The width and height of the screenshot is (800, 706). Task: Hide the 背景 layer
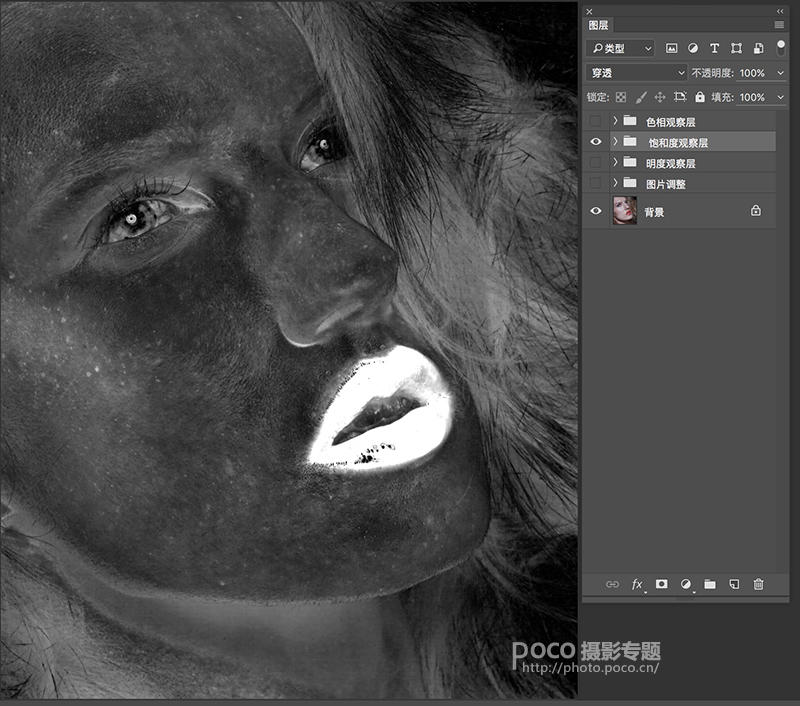(x=595, y=211)
